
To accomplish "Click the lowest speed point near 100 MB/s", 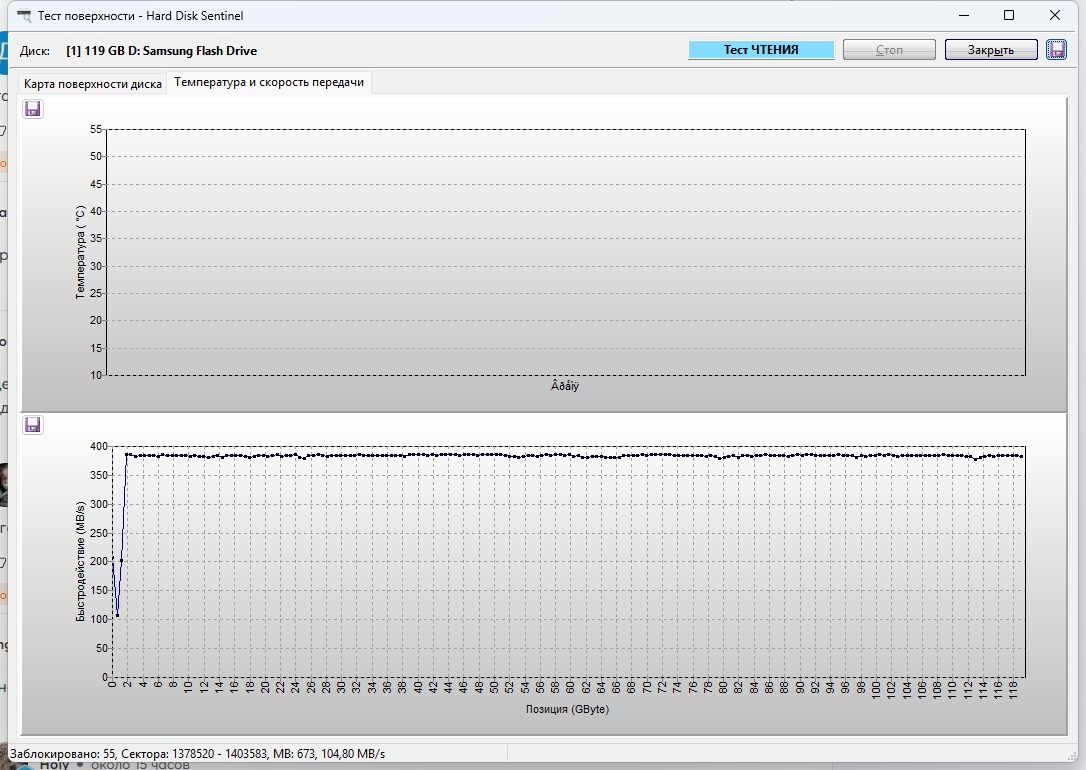I will pos(117,615).
